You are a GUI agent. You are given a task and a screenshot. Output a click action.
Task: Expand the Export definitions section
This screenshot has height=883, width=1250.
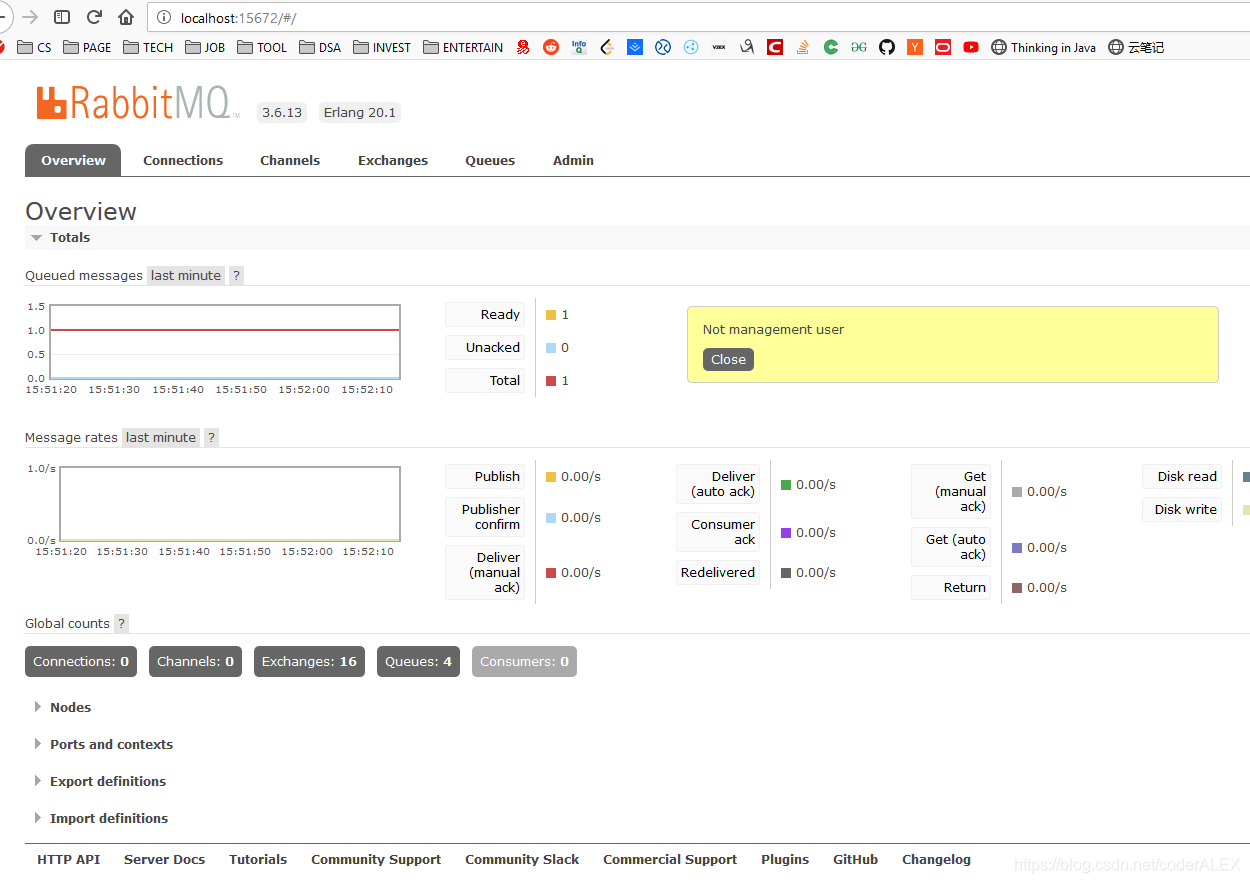[x=100, y=781]
